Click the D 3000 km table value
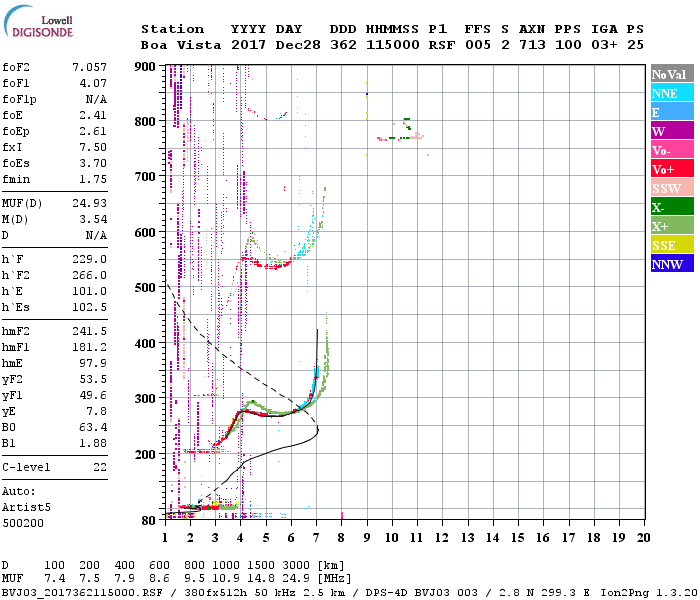700x600 pixels. click(x=296, y=565)
